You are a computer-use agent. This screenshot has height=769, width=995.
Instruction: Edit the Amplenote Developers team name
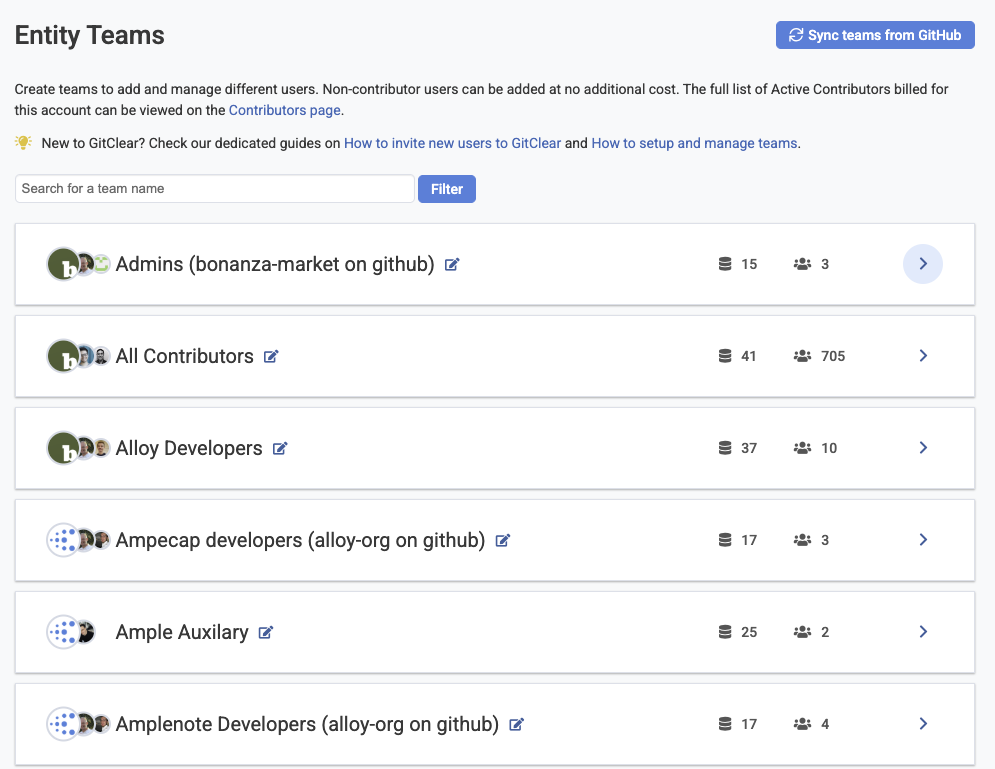[x=516, y=725]
